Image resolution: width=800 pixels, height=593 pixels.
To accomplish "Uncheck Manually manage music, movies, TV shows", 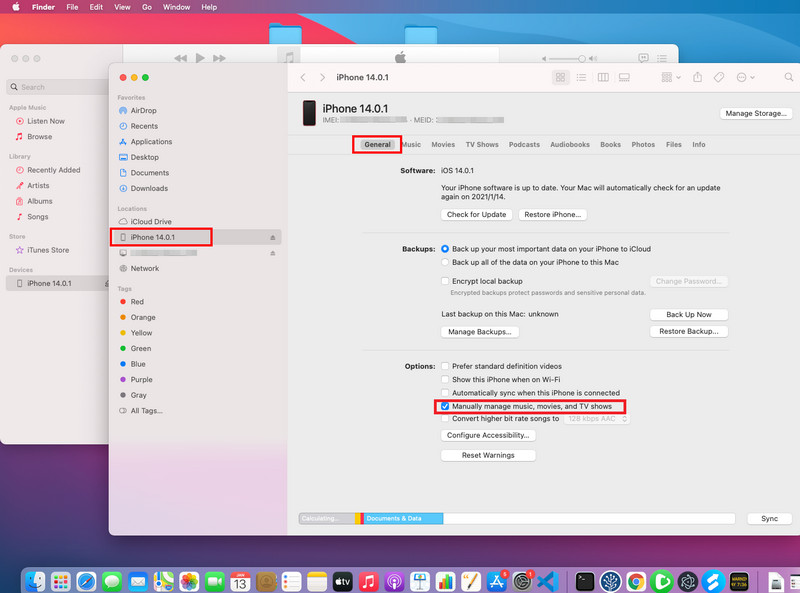I will click(446, 407).
